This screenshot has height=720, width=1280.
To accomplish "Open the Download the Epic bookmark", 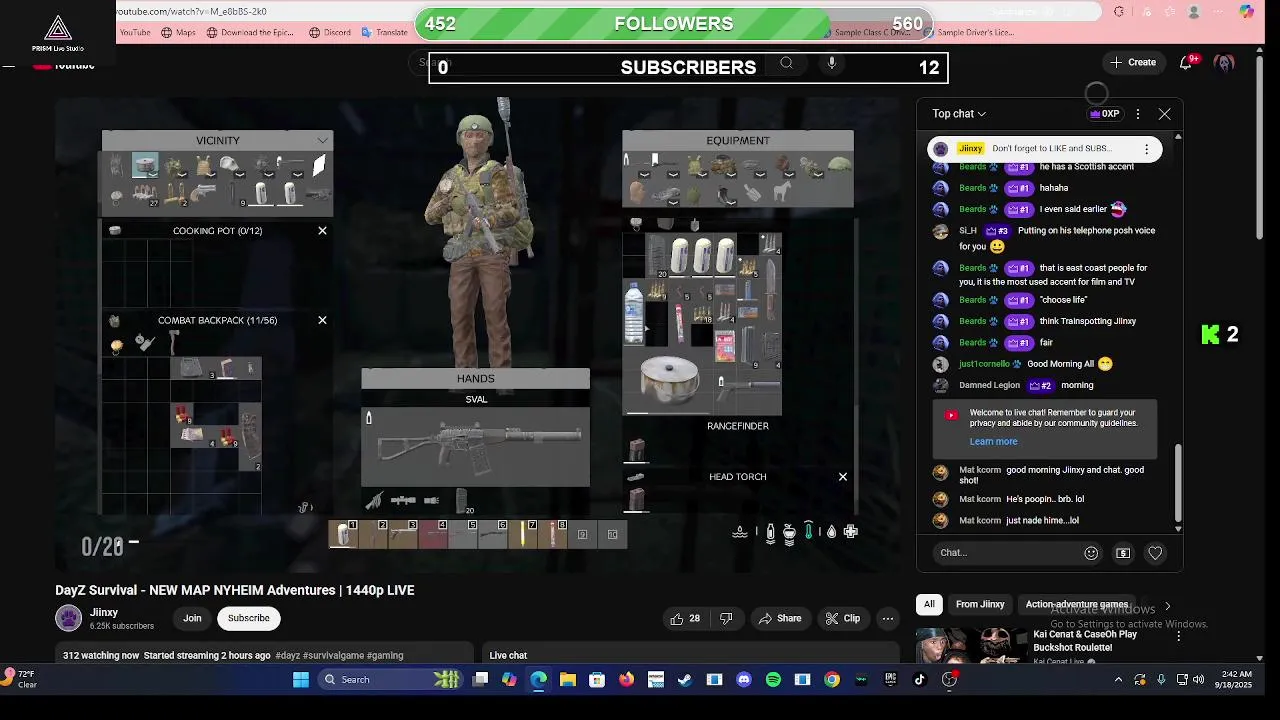I will click(x=250, y=32).
